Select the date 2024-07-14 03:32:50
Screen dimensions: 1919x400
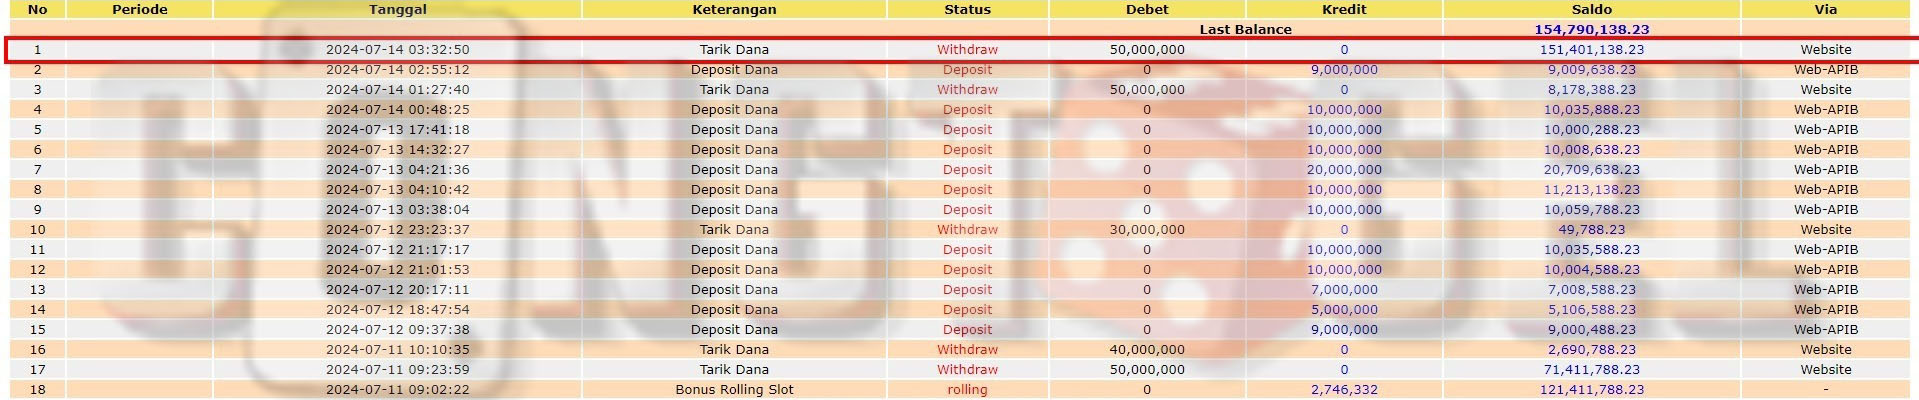coord(397,50)
